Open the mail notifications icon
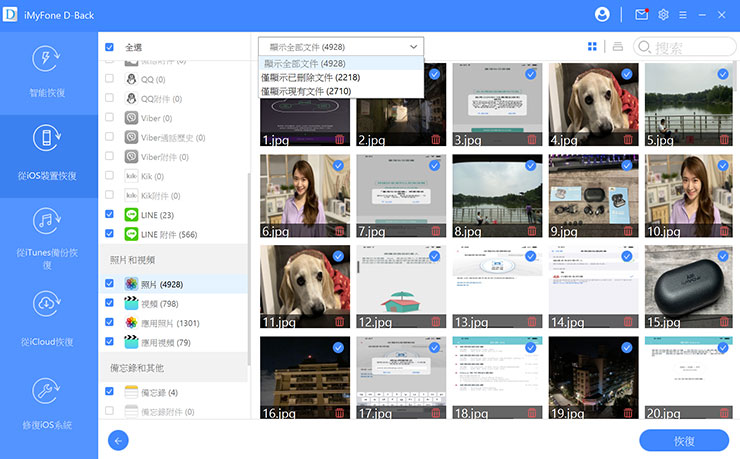Screen dimensions: 740x459 click(641, 14)
